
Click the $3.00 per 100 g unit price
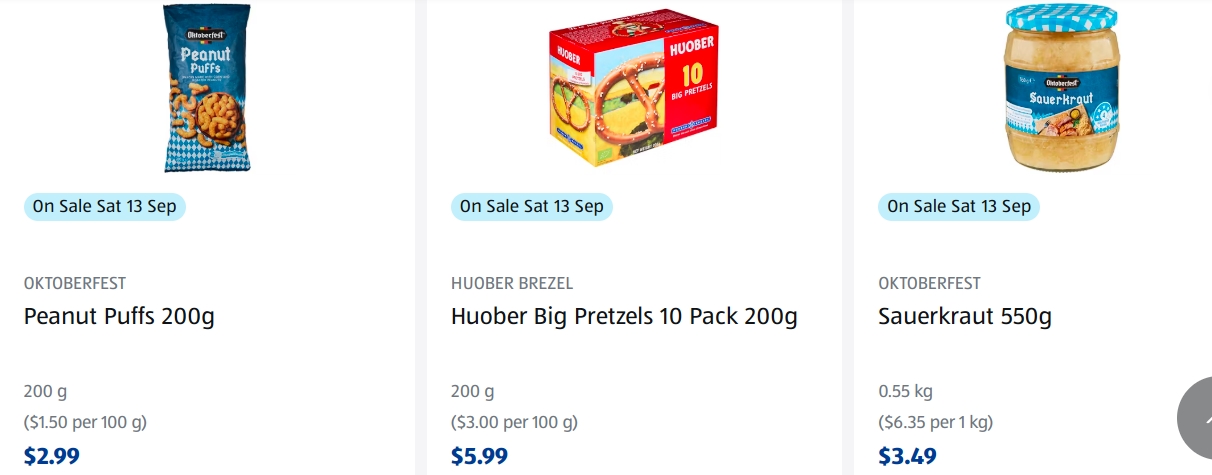pyautogui.click(x=514, y=422)
